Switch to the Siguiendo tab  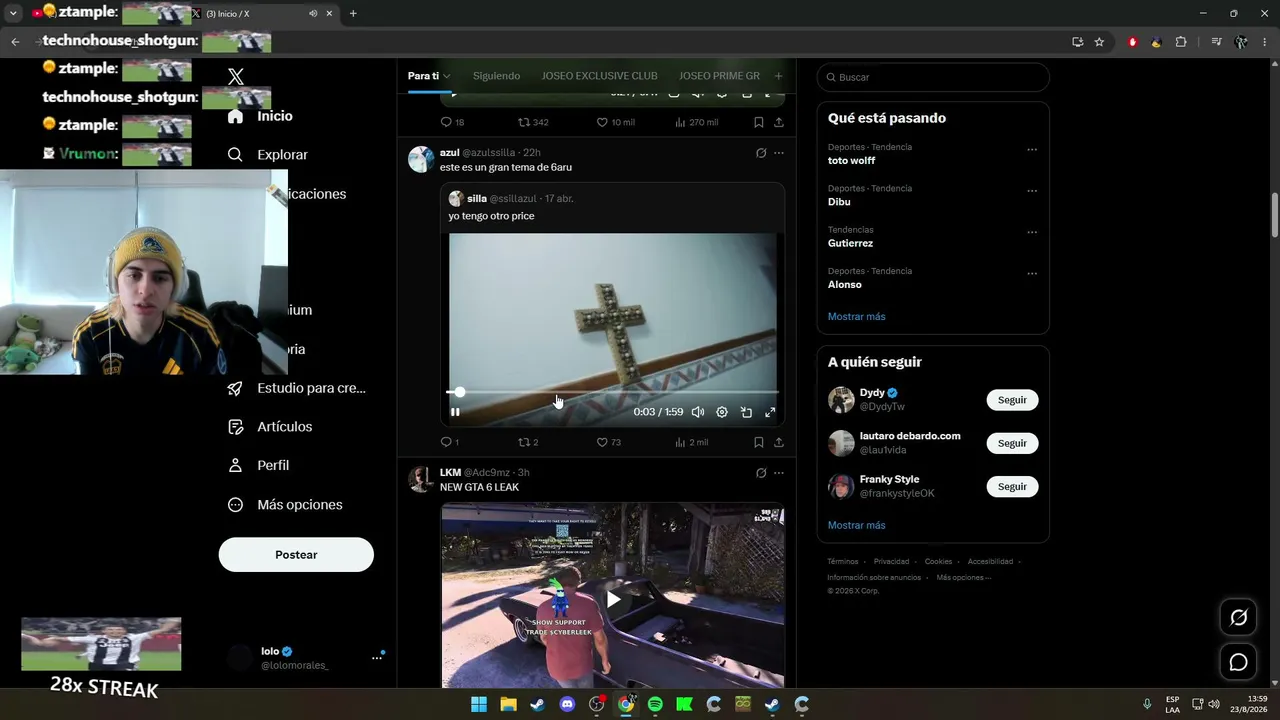[x=496, y=76]
